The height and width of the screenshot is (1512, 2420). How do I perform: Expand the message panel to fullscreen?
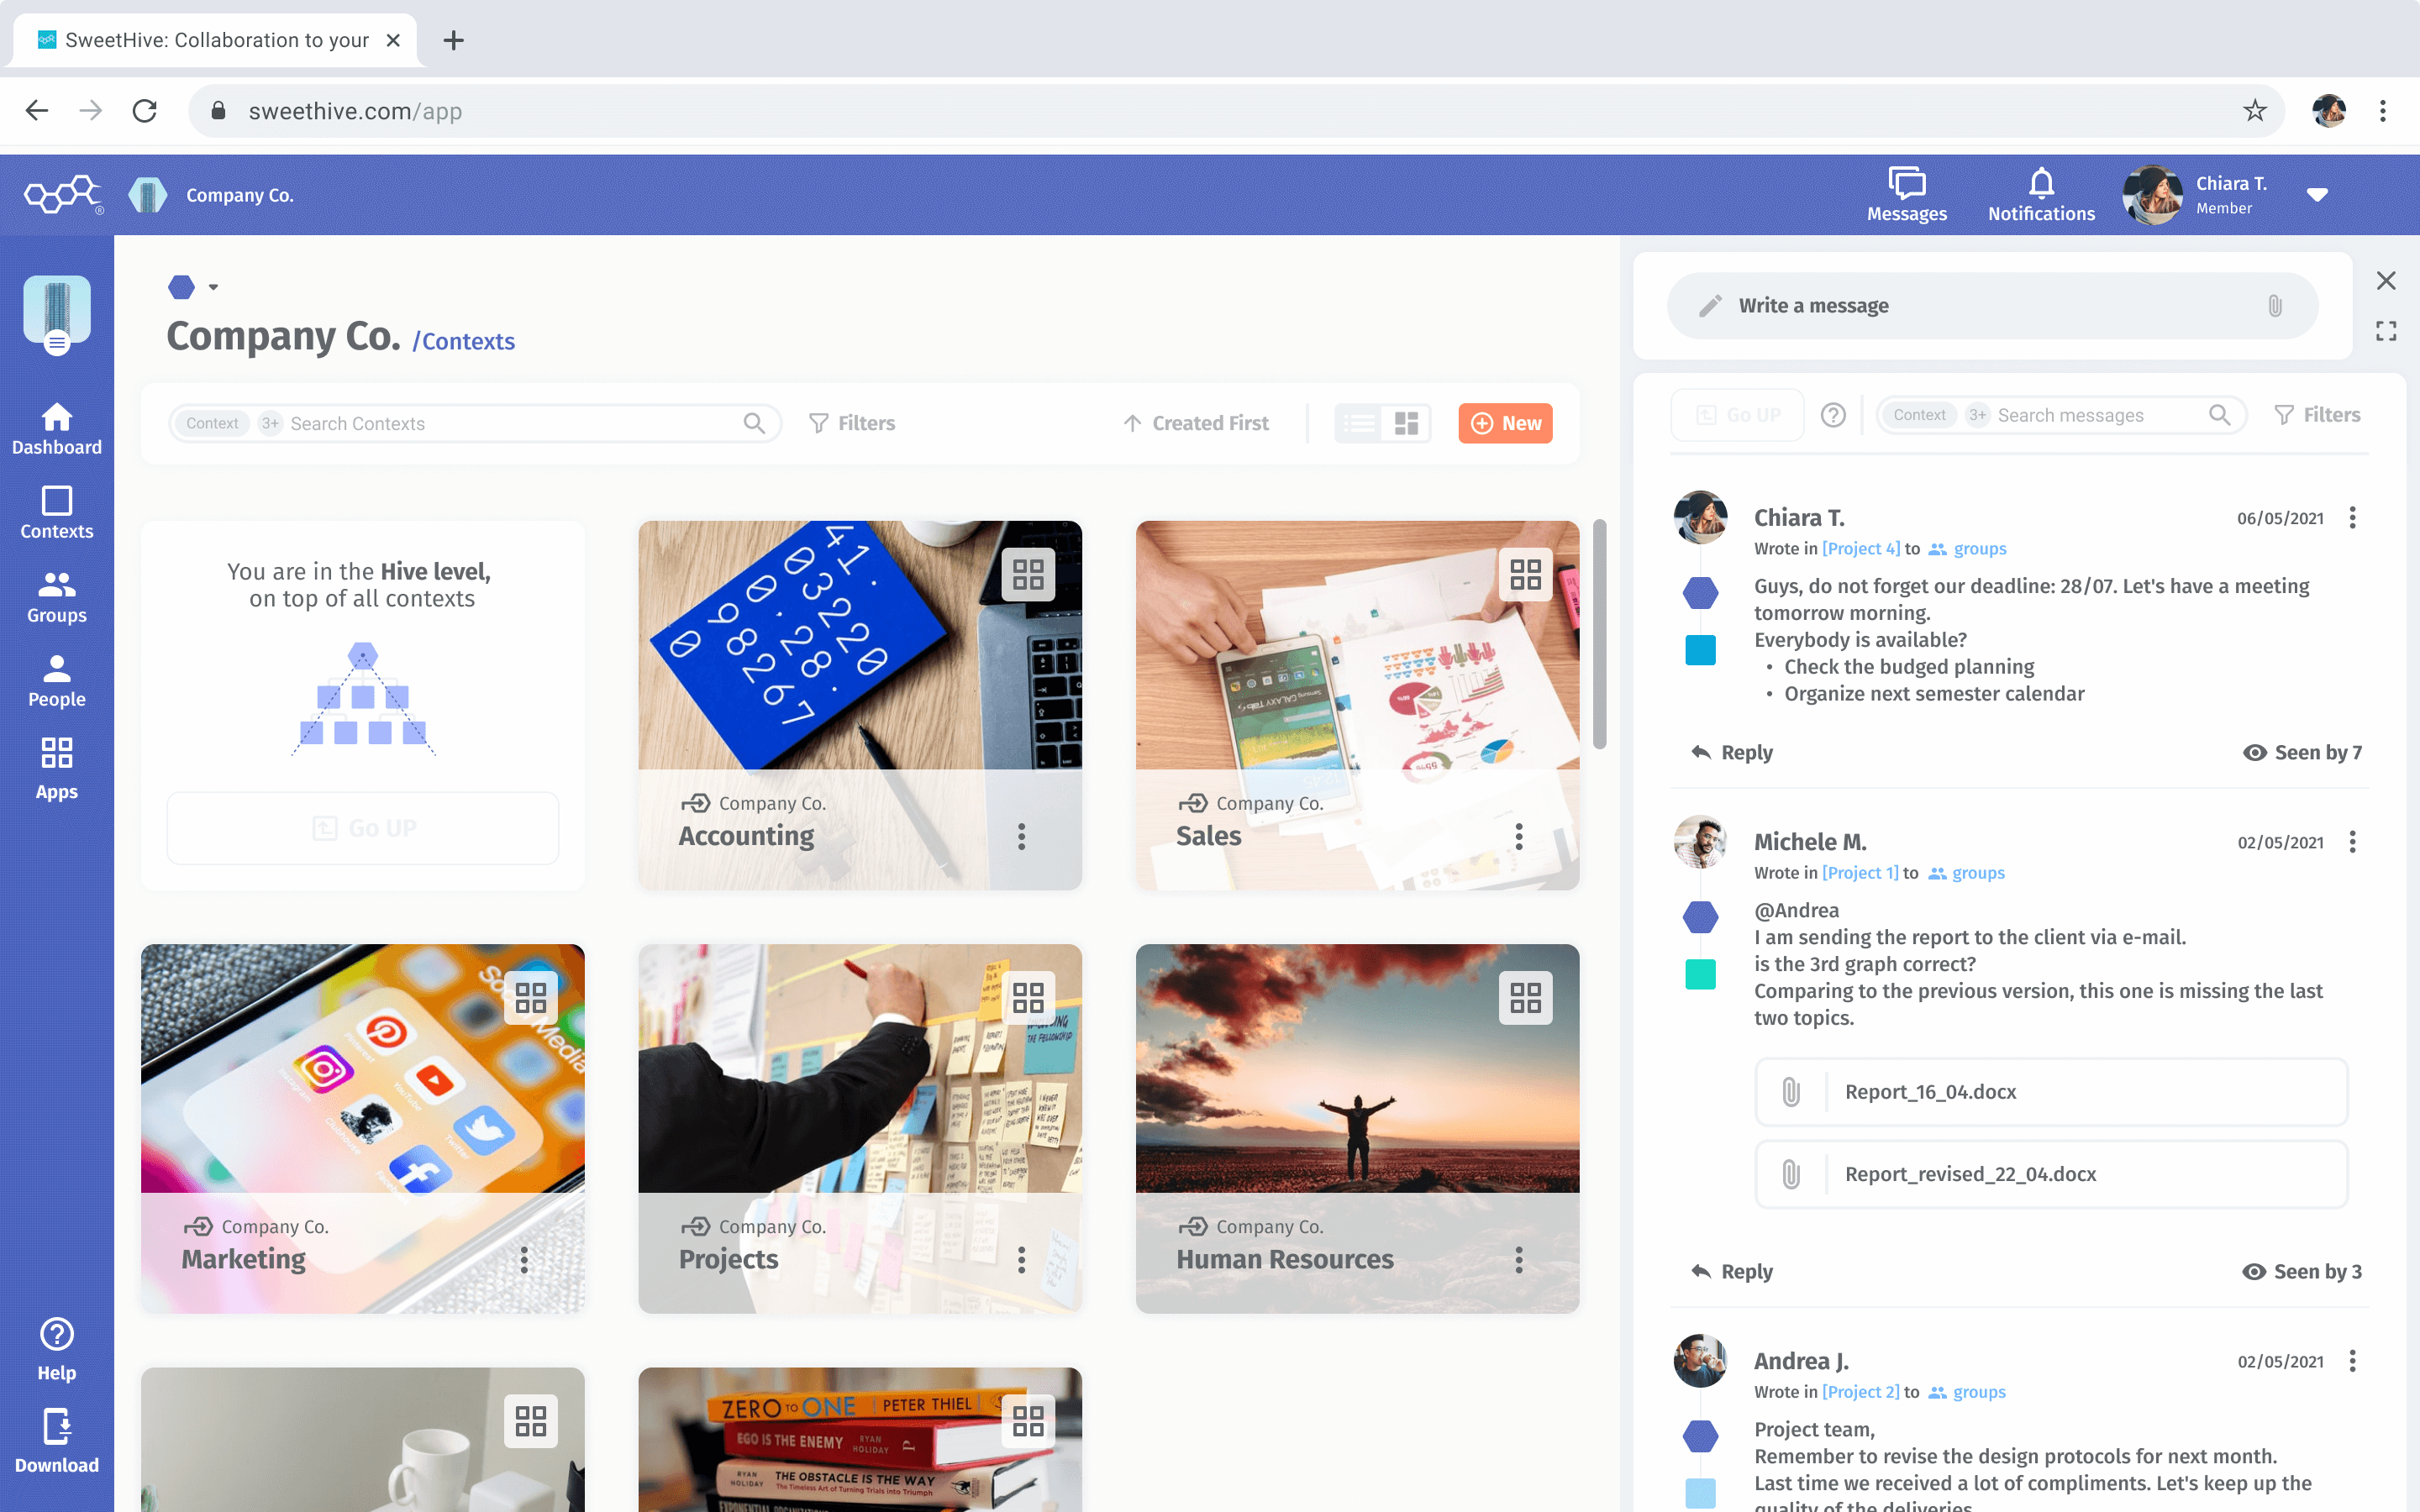tap(2388, 331)
